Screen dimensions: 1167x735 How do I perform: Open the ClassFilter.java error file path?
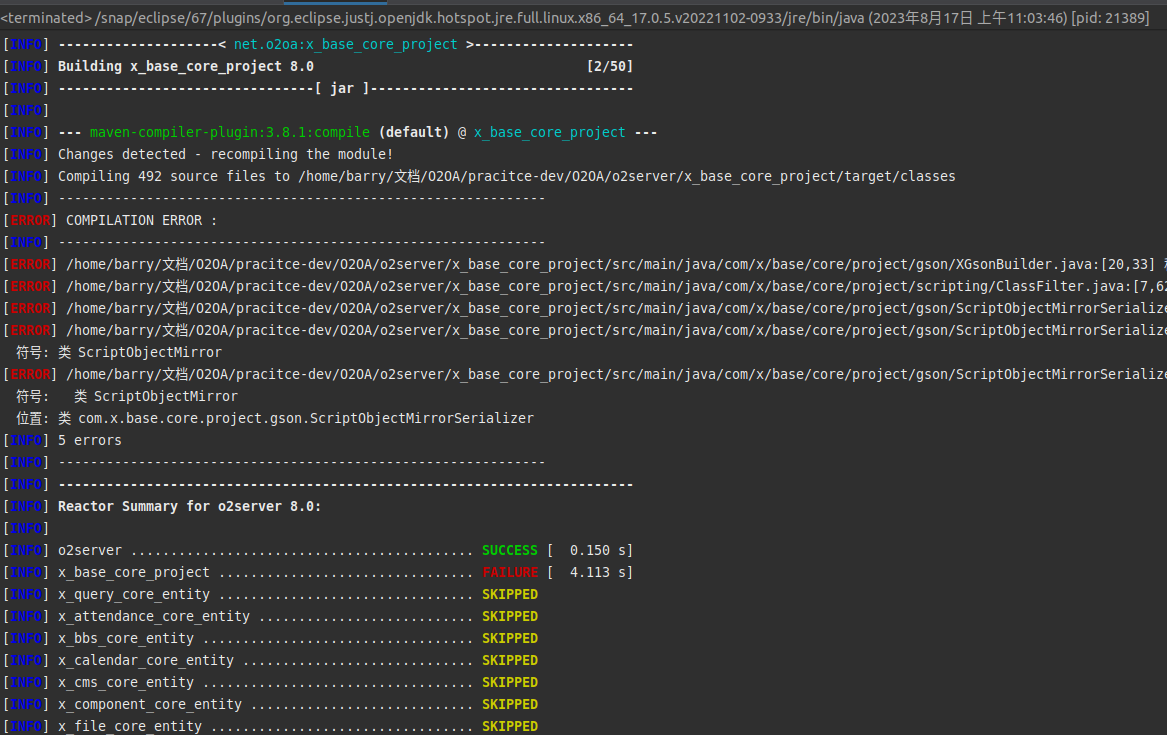608,286
